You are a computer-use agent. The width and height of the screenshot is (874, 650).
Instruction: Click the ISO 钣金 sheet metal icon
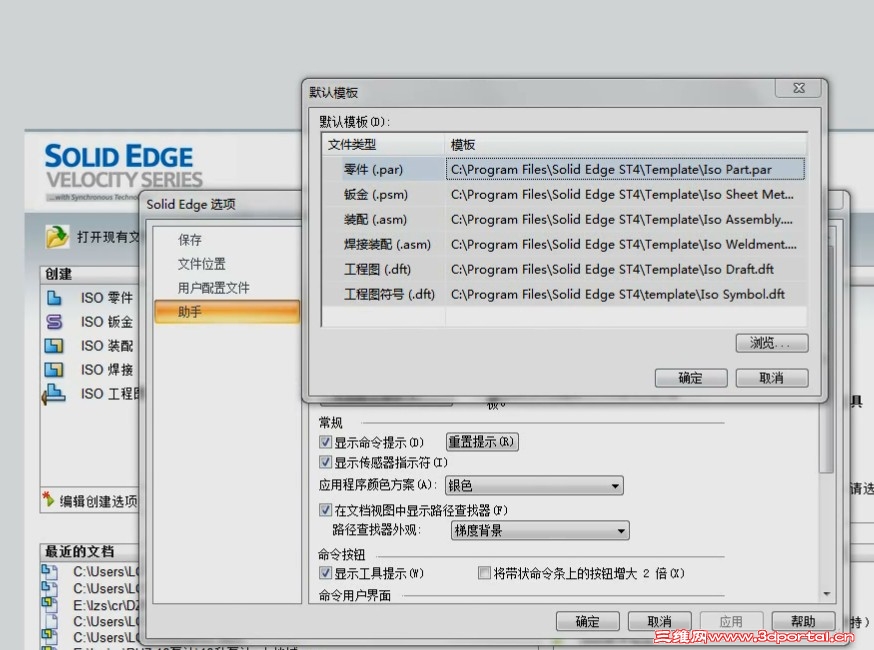point(54,322)
